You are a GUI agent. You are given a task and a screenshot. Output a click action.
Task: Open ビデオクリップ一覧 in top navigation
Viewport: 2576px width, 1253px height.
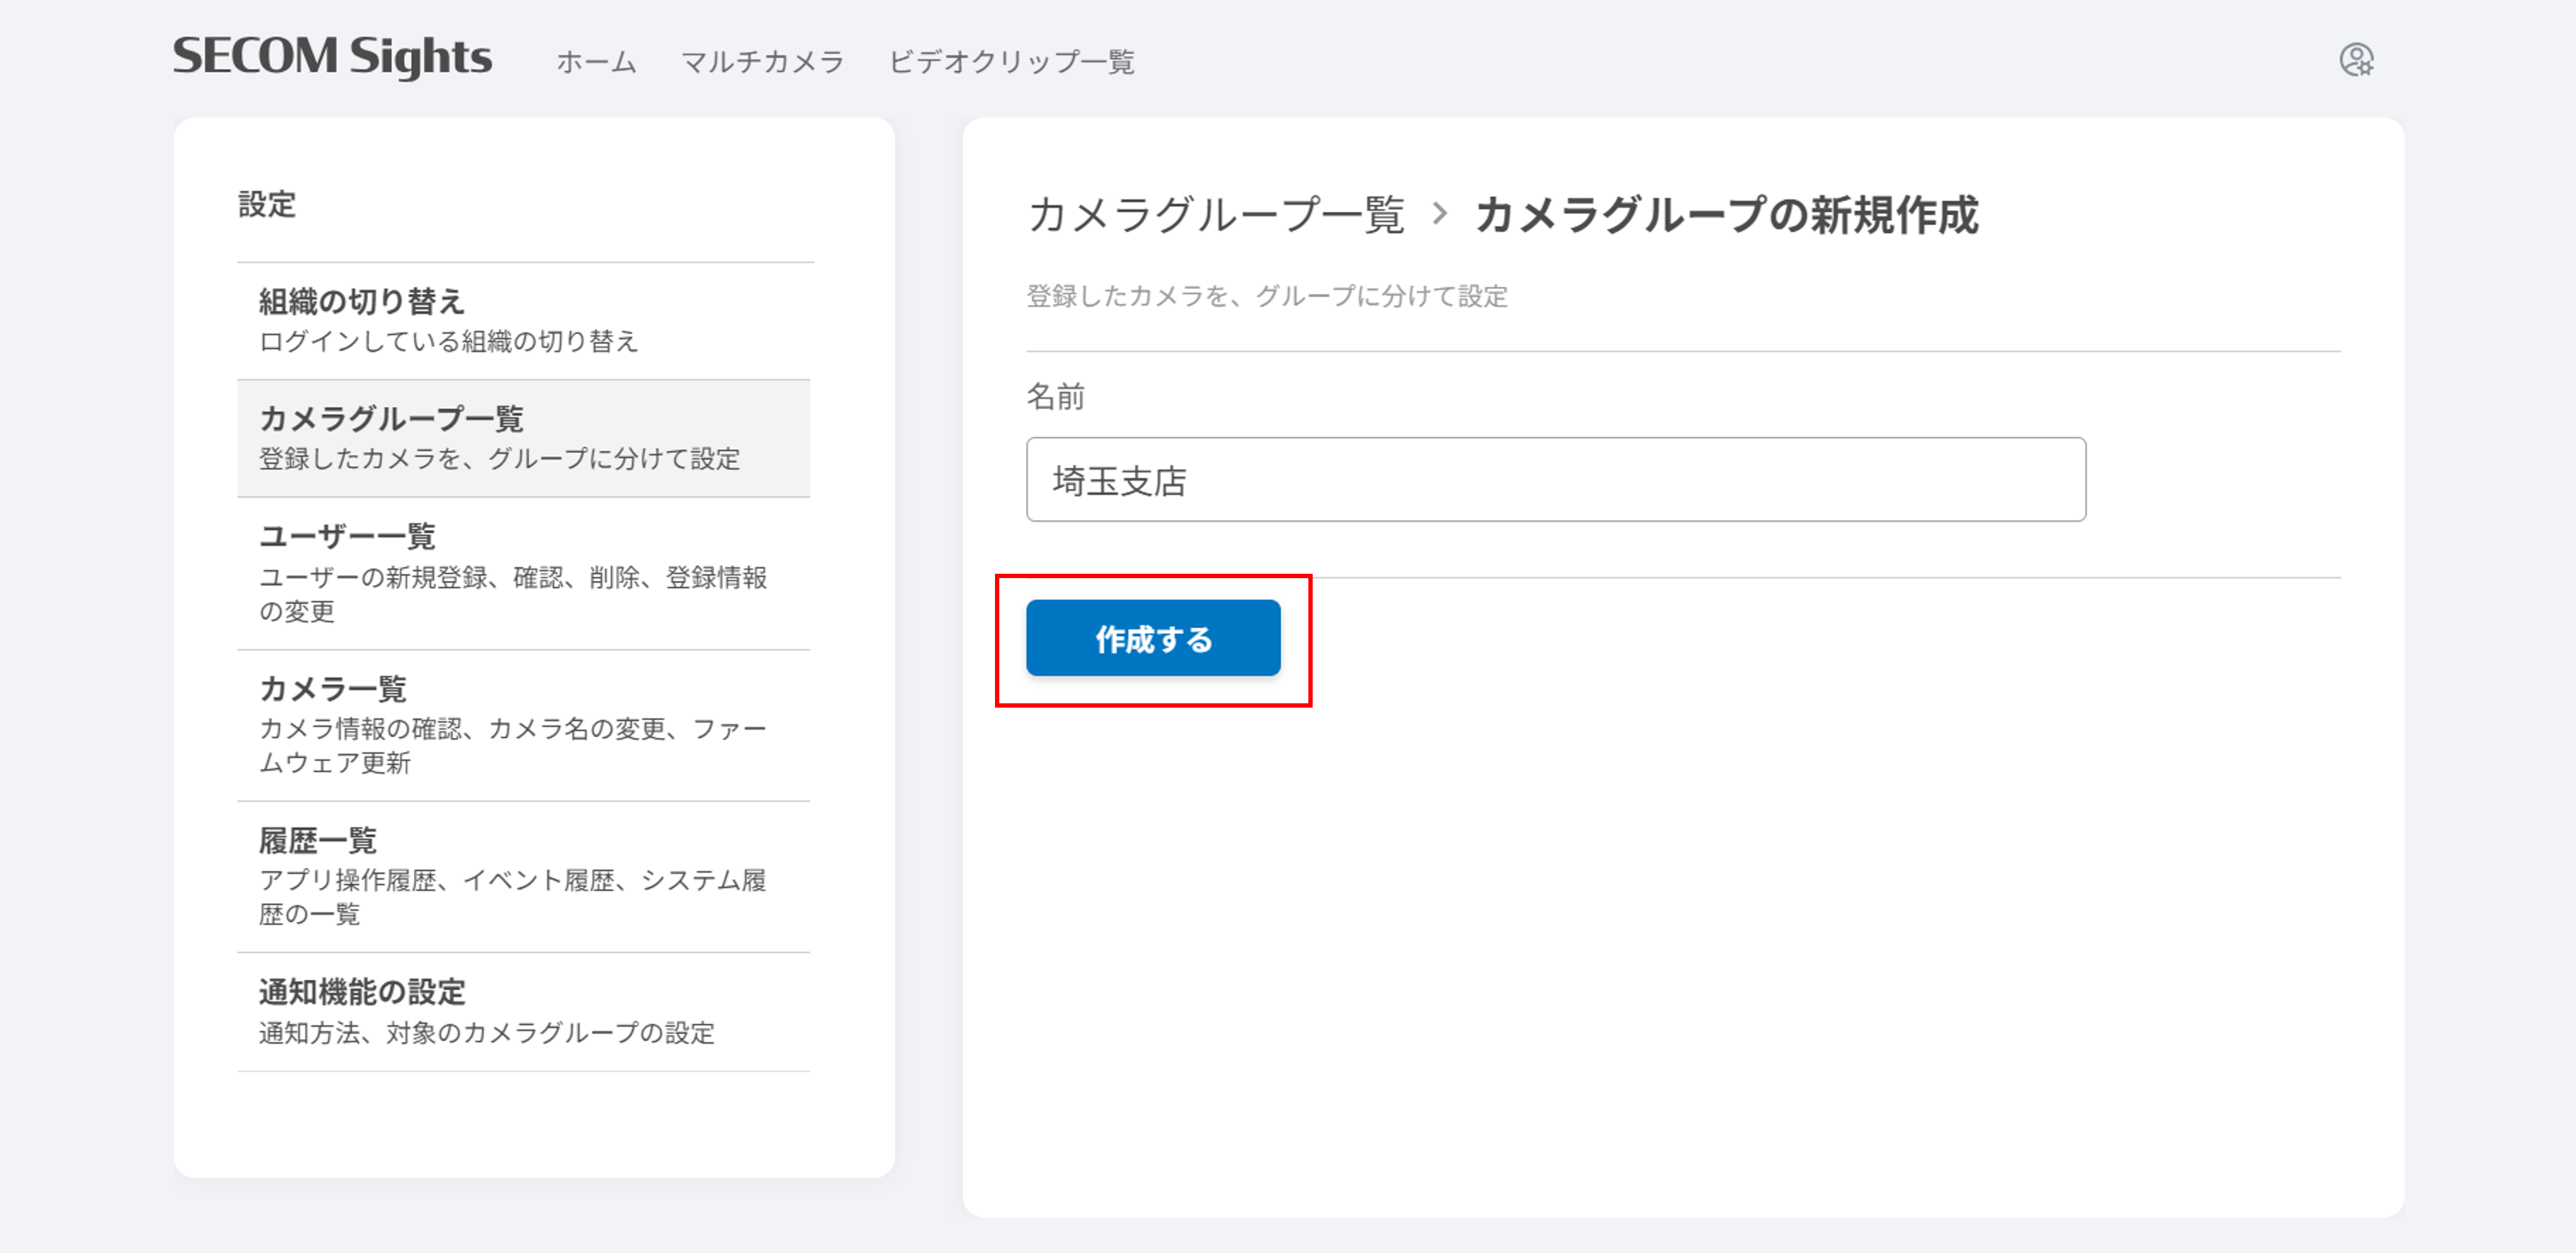[1011, 62]
